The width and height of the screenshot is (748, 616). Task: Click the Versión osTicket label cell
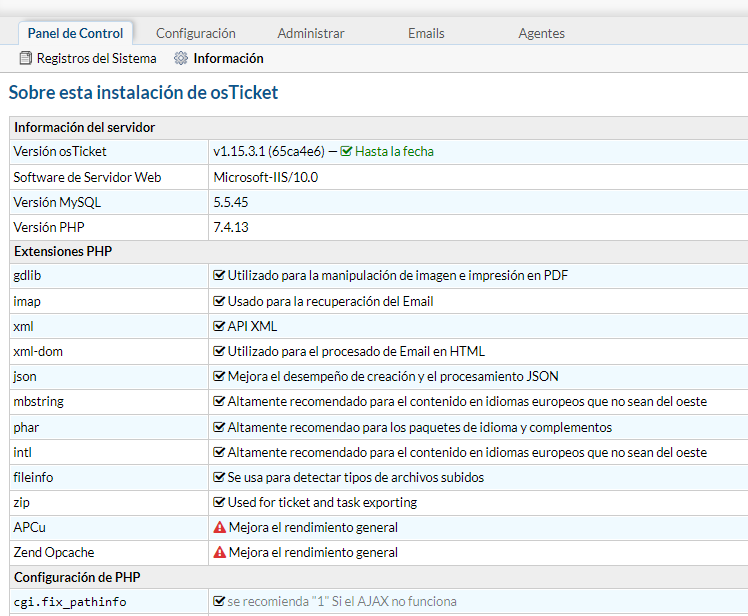(109, 152)
